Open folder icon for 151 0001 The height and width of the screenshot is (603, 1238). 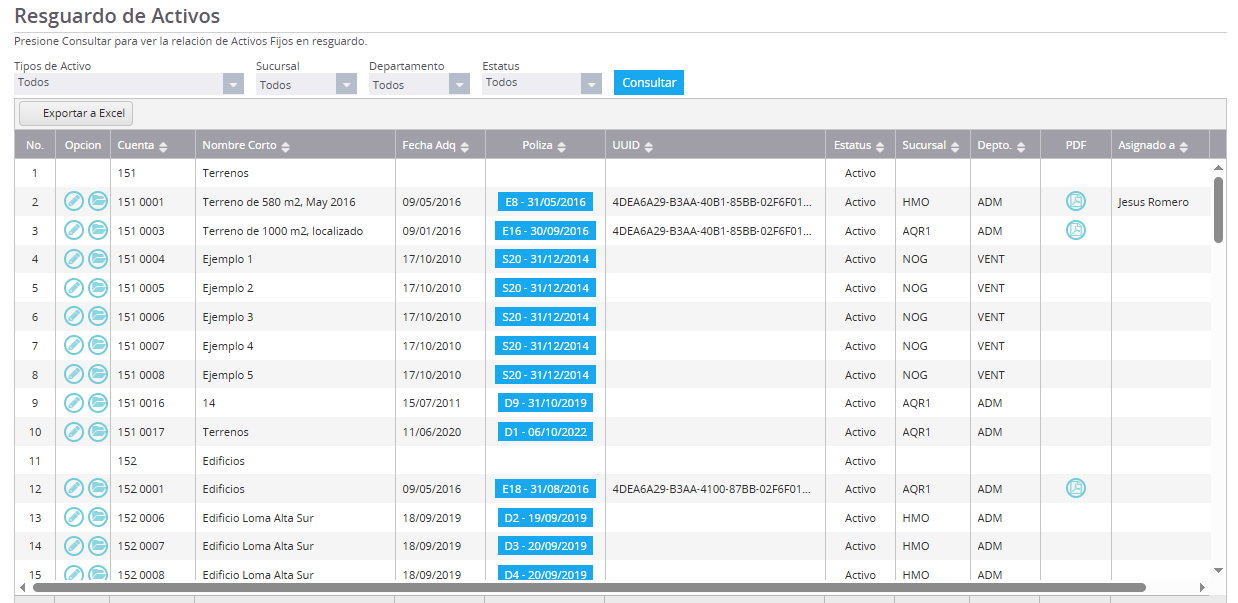click(98, 201)
